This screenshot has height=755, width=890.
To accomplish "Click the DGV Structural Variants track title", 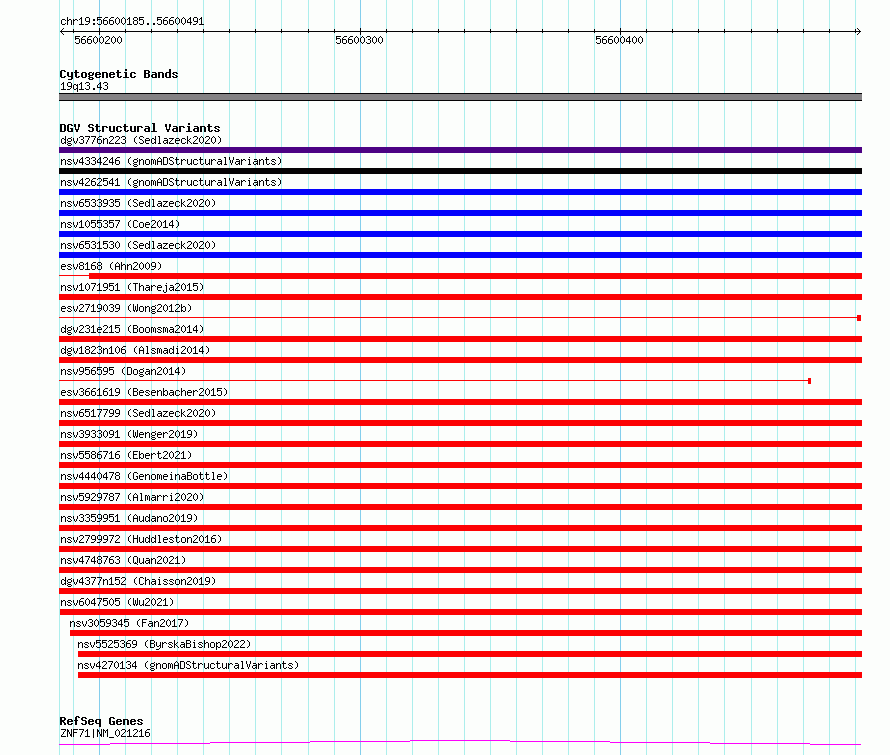I will [x=140, y=128].
